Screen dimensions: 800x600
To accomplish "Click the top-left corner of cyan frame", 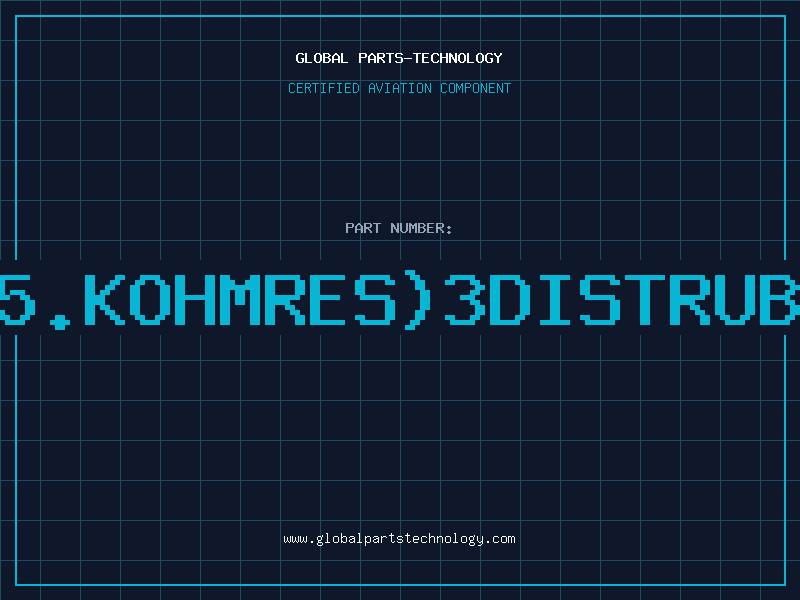I will click(x=16, y=16).
